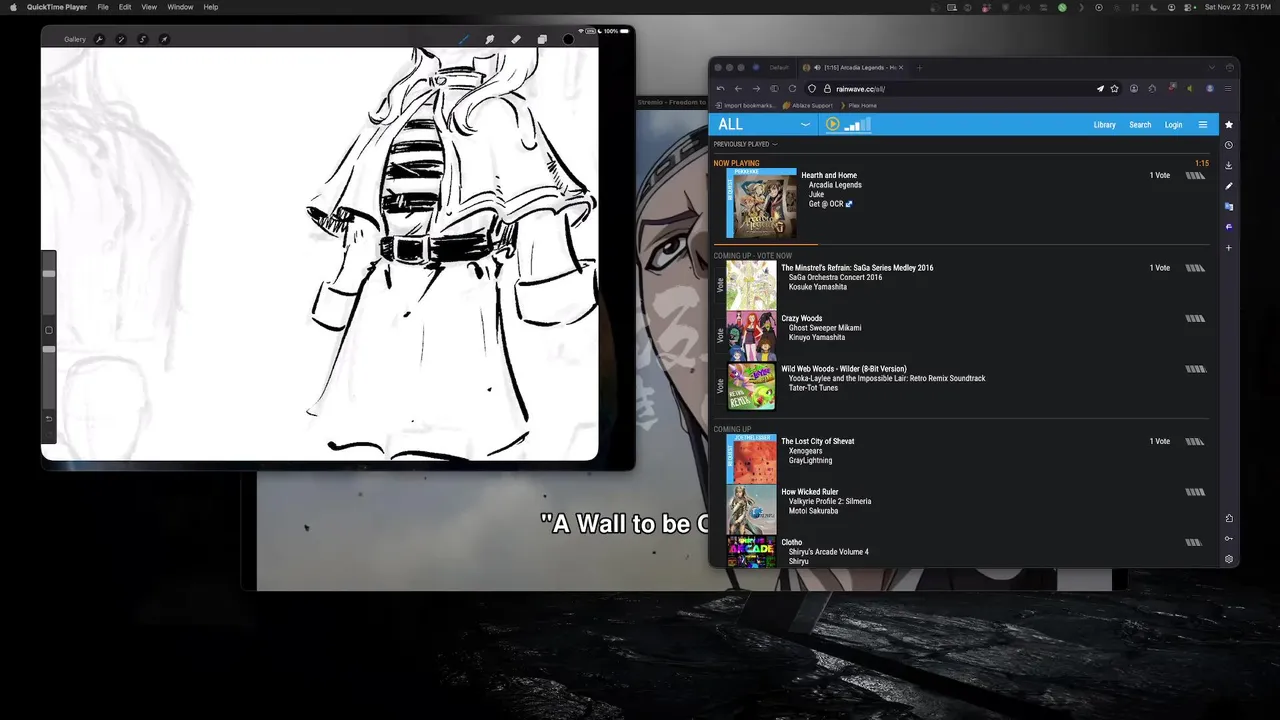Screen dimensions: 1280x720
Task: Click Xenogears album name
Action: pos(806,451)
